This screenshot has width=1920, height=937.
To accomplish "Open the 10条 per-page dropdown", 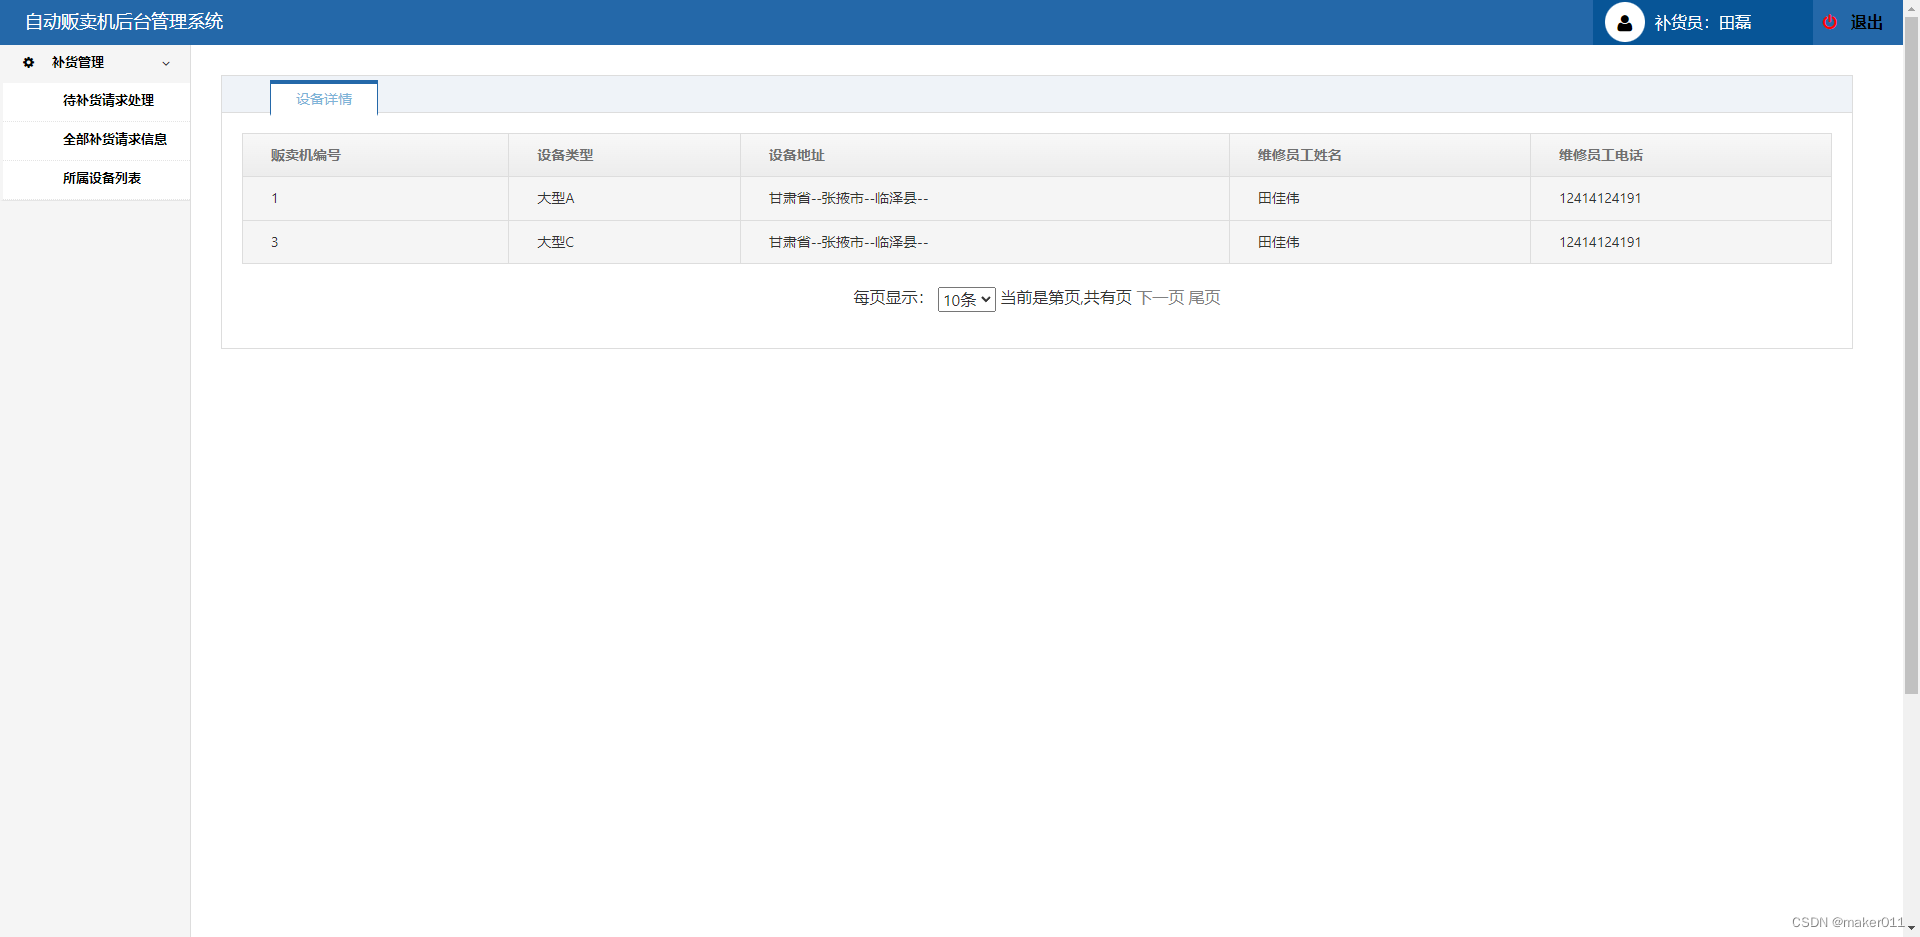I will pyautogui.click(x=966, y=299).
